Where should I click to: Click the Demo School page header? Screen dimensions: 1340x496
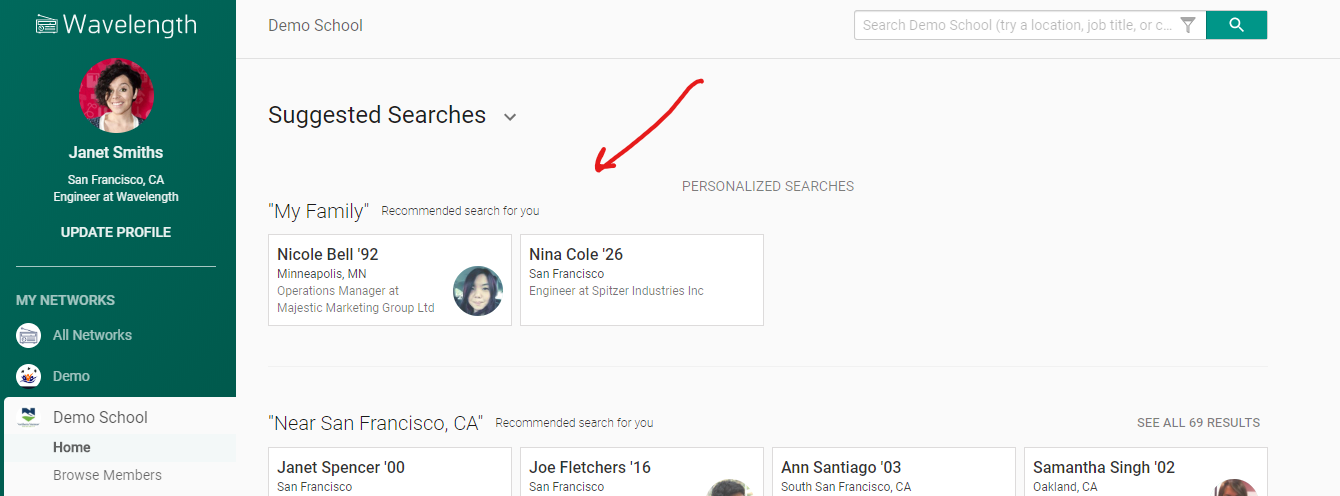tap(315, 25)
